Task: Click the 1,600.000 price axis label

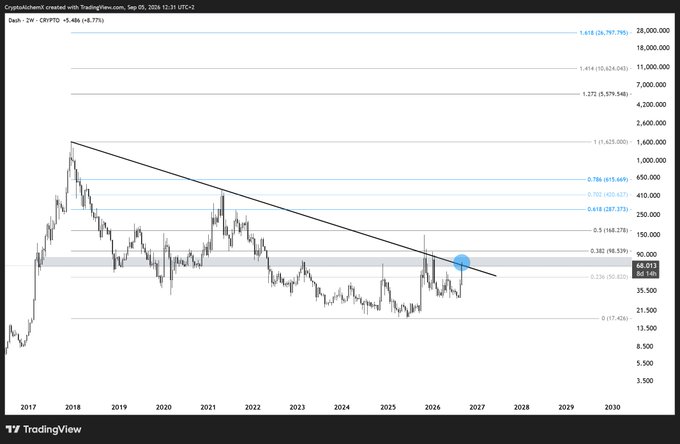Action: [651, 142]
